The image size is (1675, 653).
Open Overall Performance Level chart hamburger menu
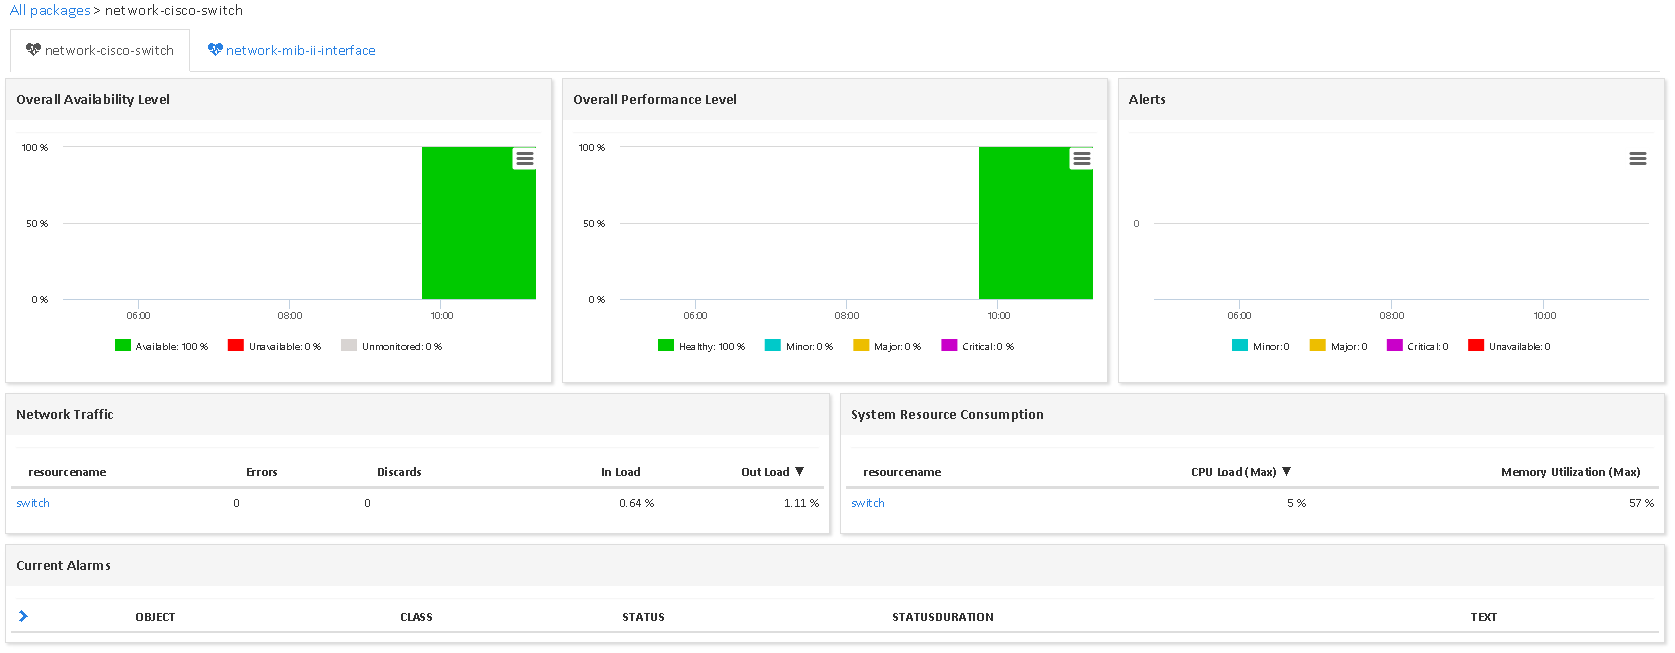point(1081,159)
